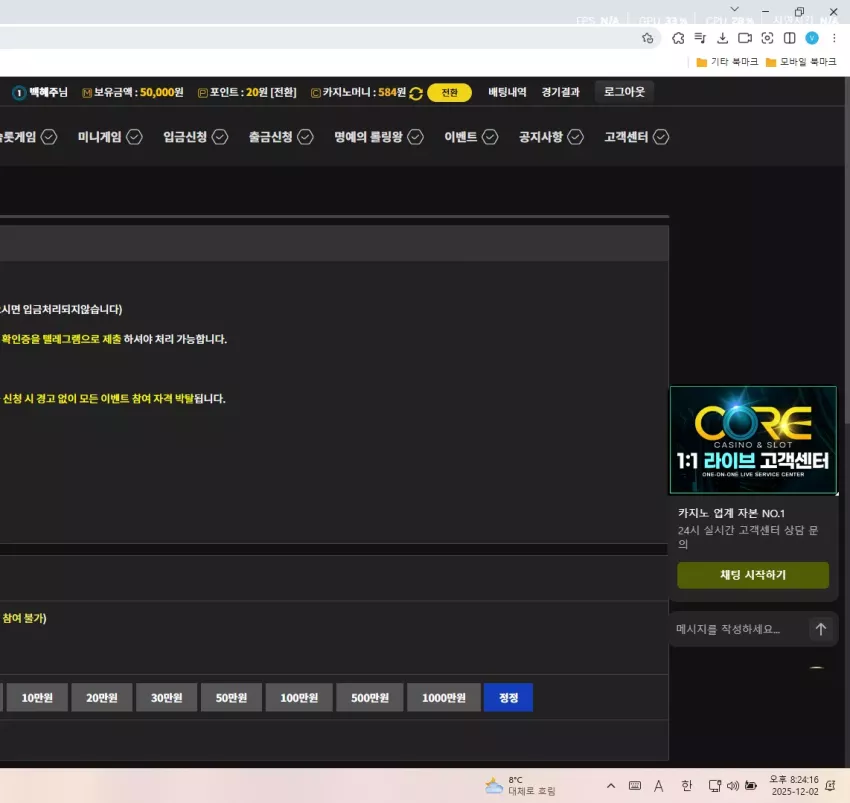Select the 20만원 amount button

pyautogui.click(x=101, y=697)
